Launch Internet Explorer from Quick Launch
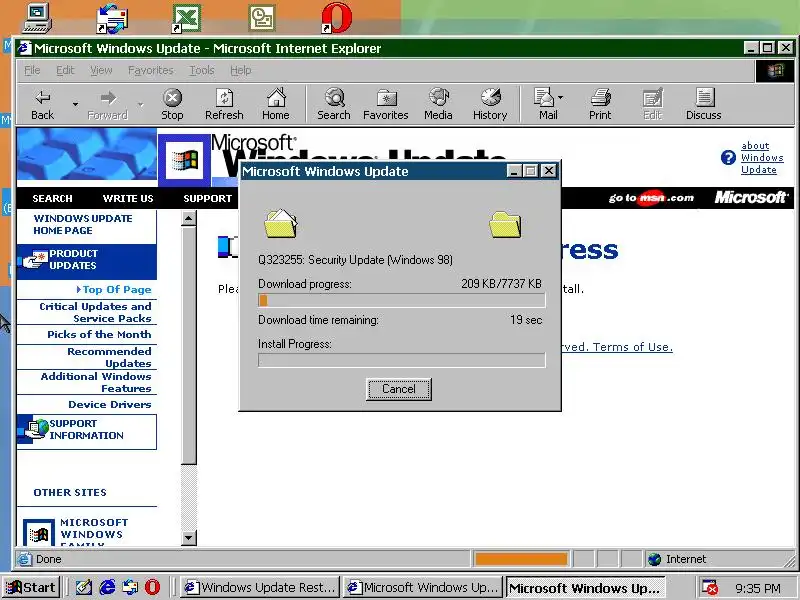Screen dimensions: 800x600 (107, 587)
